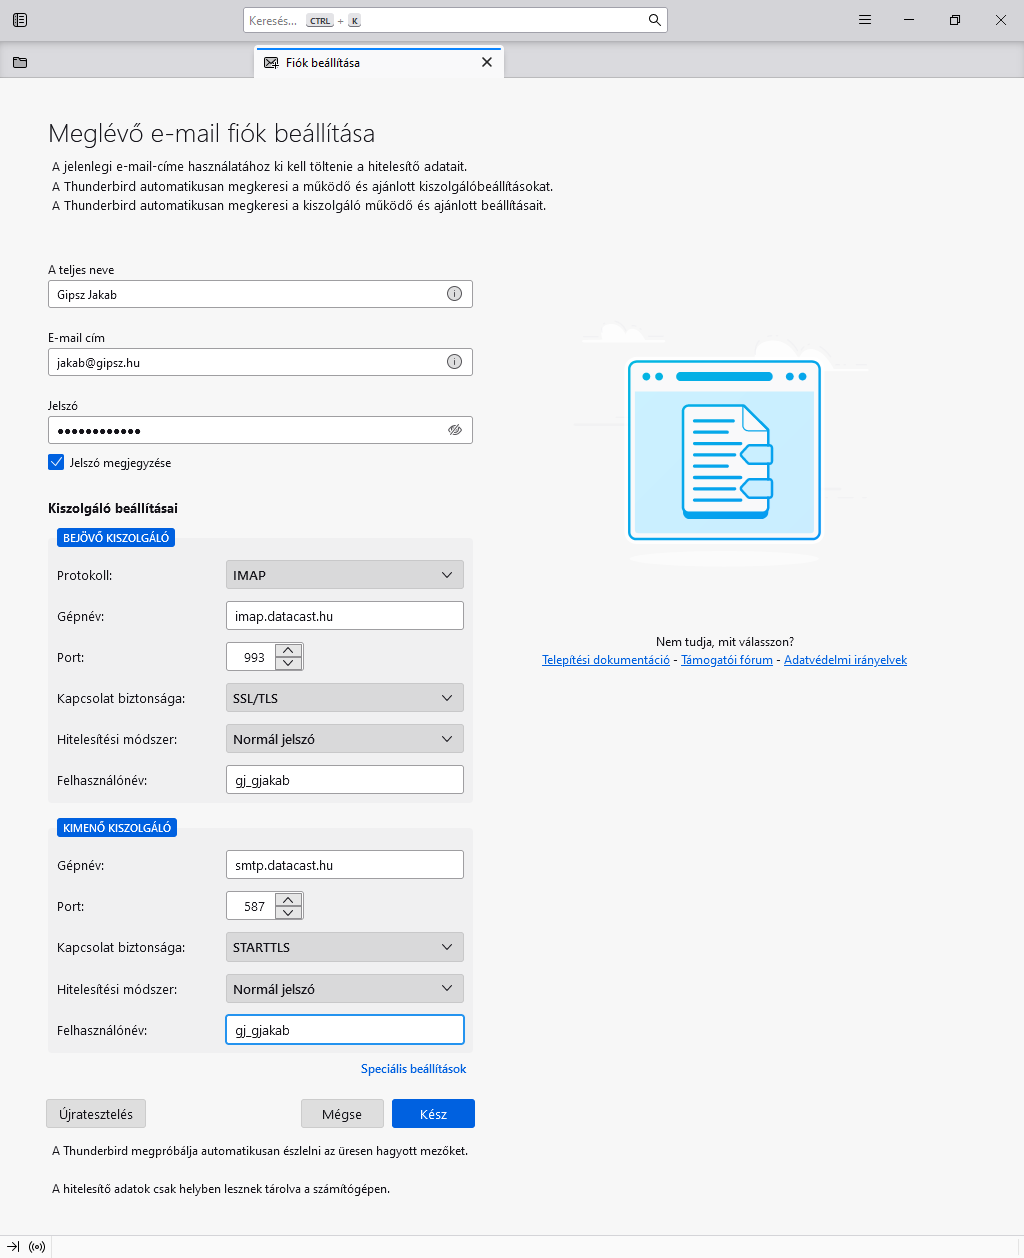The image size is (1024, 1258).
Task: Open the Protokoll IMAP dropdown
Action: (x=345, y=575)
